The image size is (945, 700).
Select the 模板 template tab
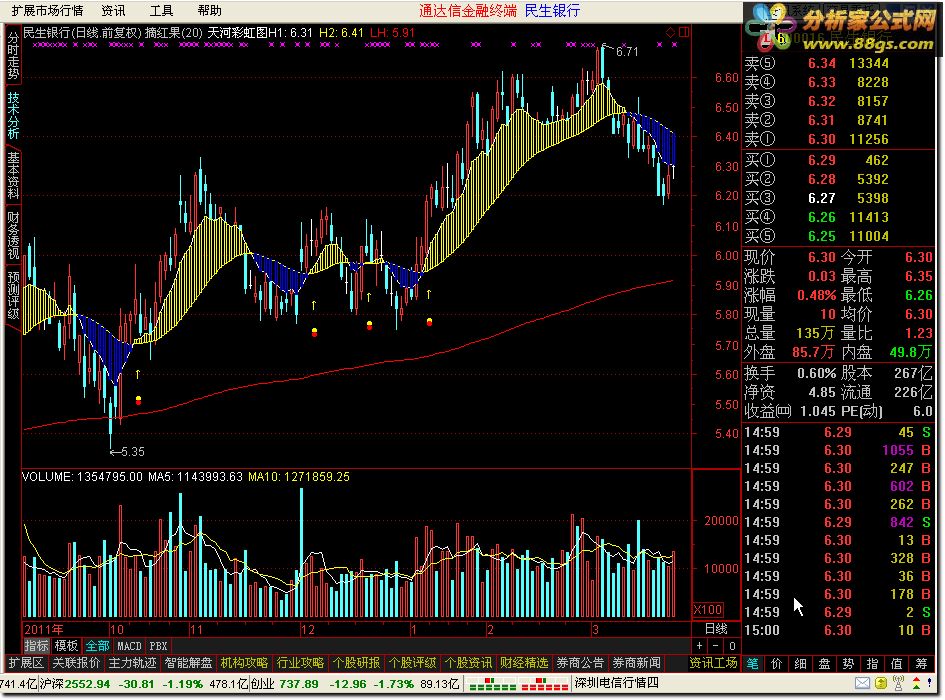[66, 646]
